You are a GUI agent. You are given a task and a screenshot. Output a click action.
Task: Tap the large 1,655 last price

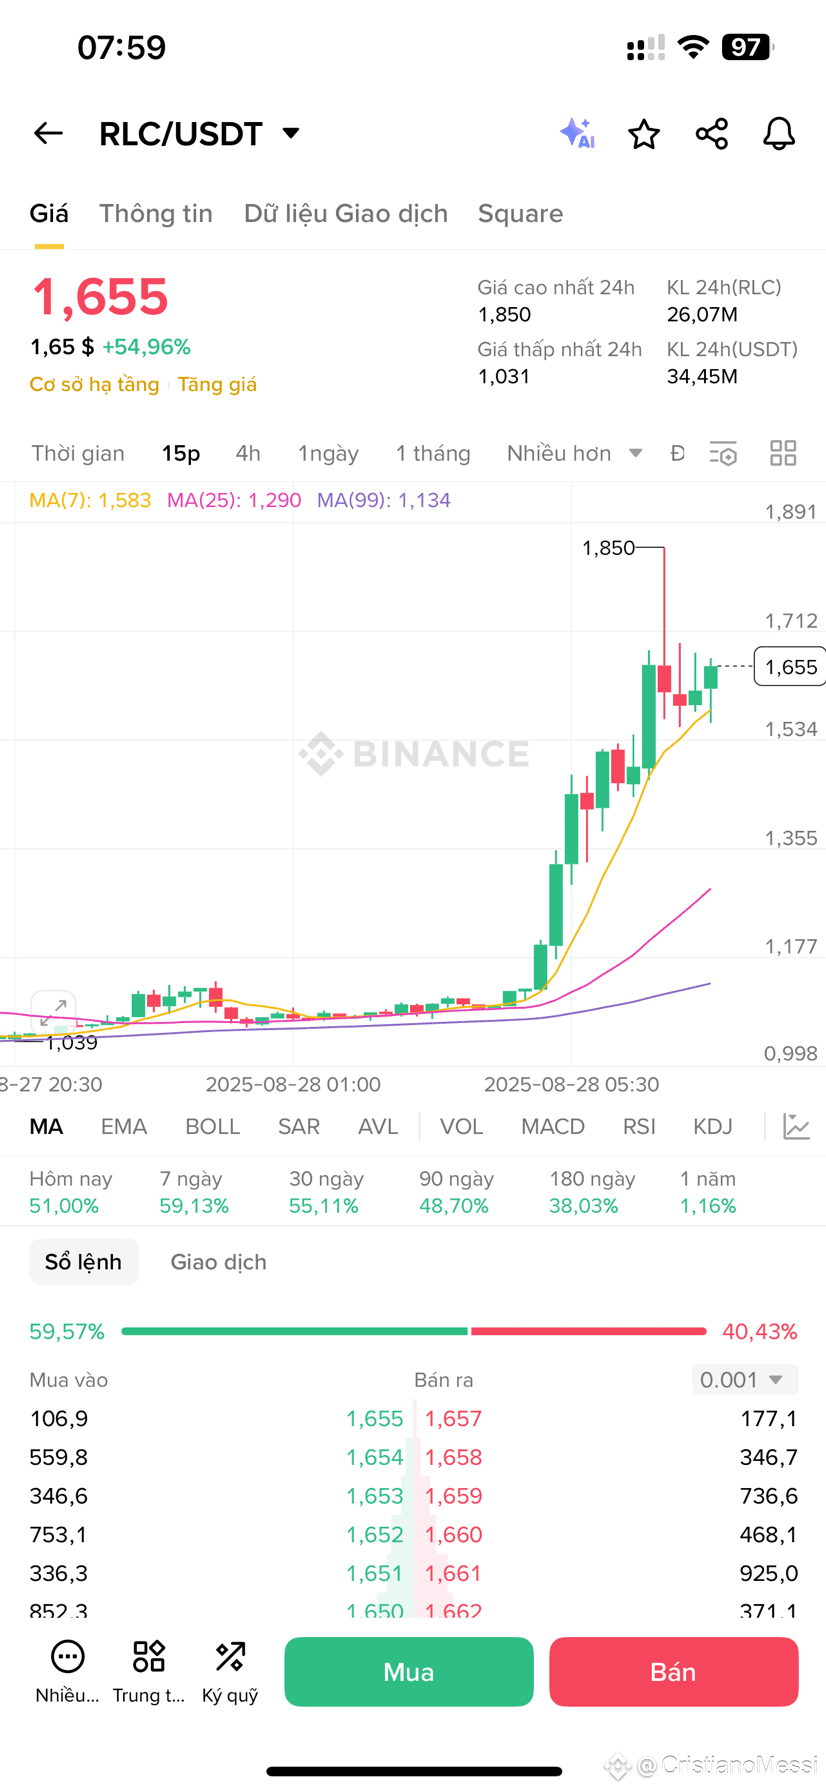tap(100, 297)
